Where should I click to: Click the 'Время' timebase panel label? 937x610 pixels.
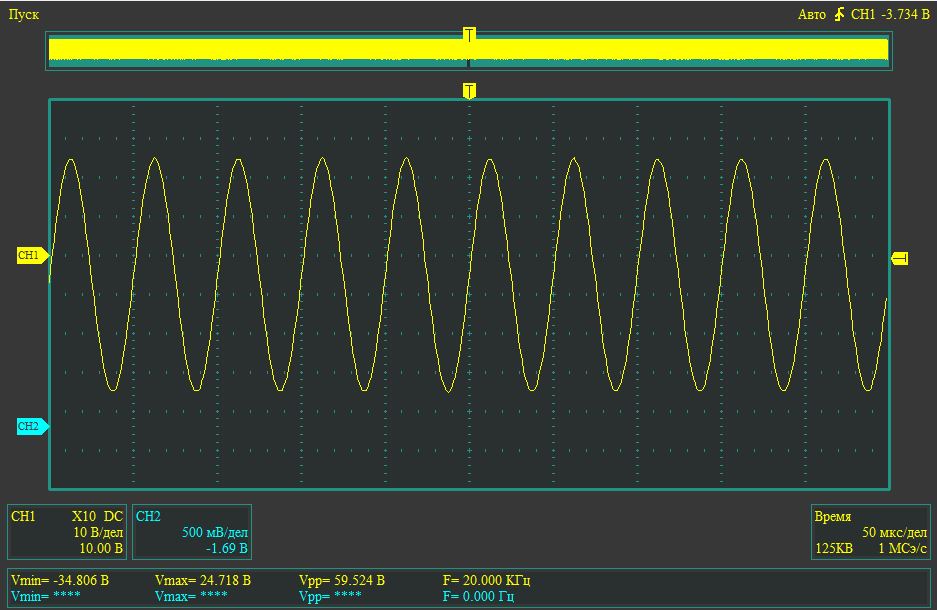click(832, 517)
